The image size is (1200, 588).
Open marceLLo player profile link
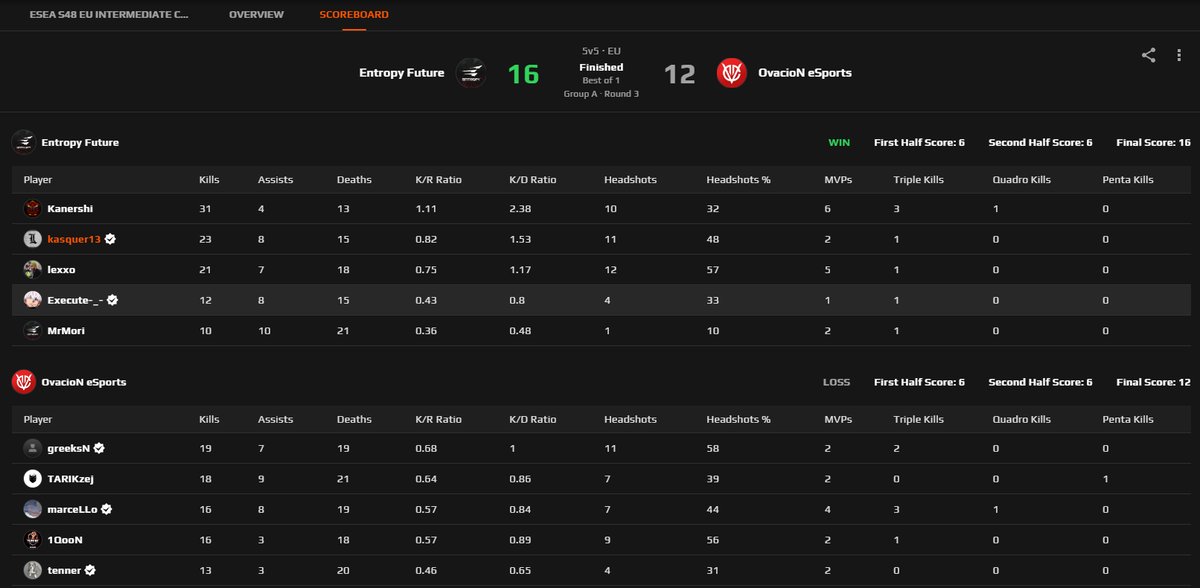[73, 509]
